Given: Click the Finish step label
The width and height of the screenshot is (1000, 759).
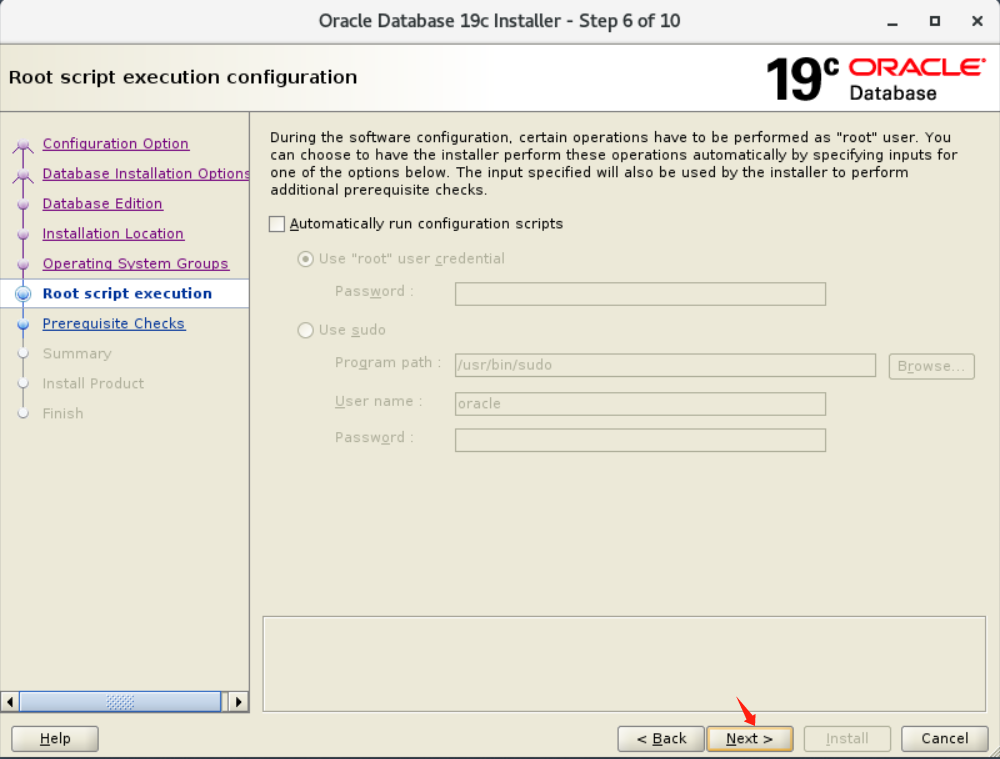Looking at the screenshot, I should (x=63, y=413).
